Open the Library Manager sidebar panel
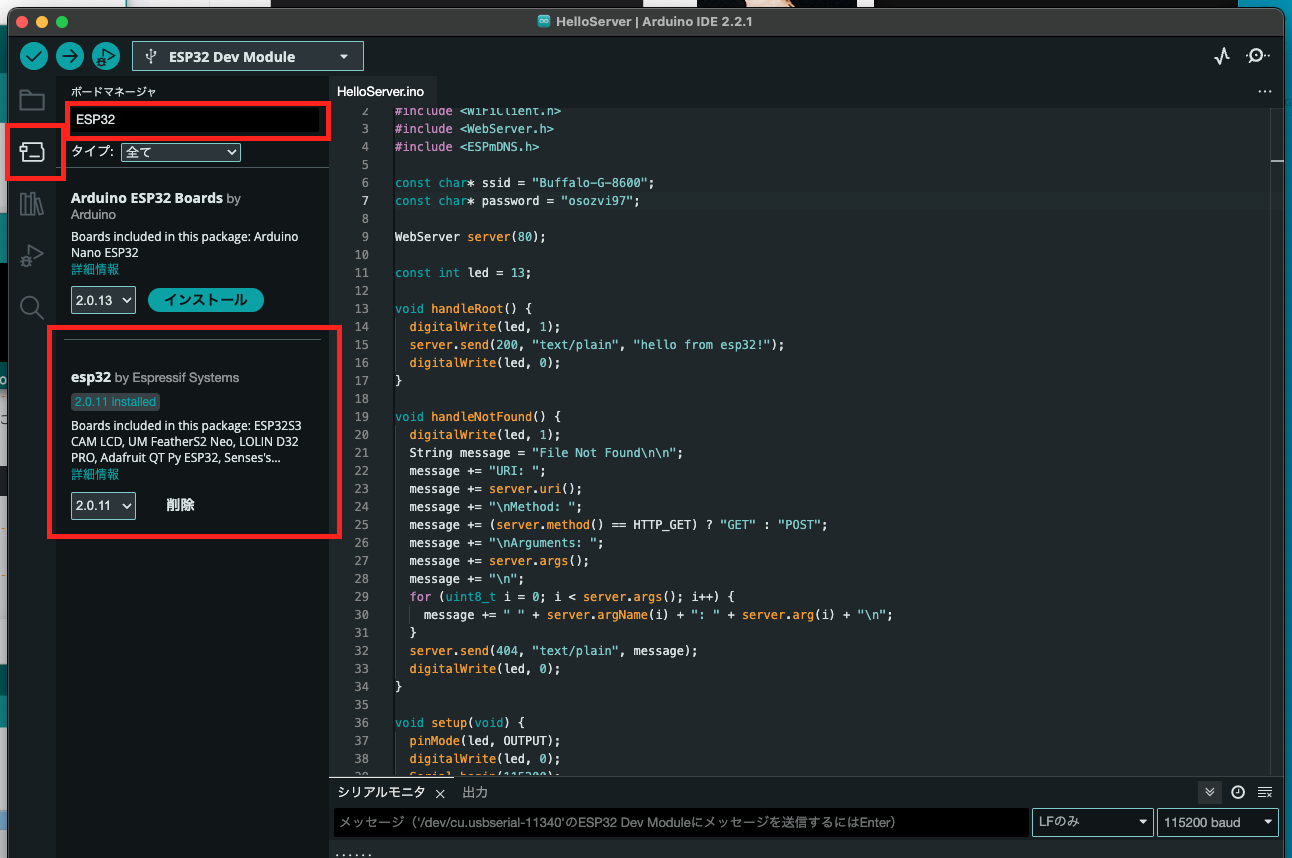Viewport: 1292px width, 858px height. (32, 204)
